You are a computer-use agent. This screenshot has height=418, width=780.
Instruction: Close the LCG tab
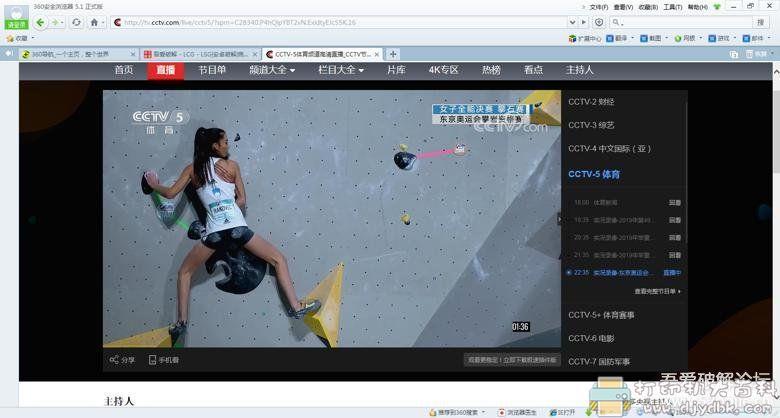point(255,54)
